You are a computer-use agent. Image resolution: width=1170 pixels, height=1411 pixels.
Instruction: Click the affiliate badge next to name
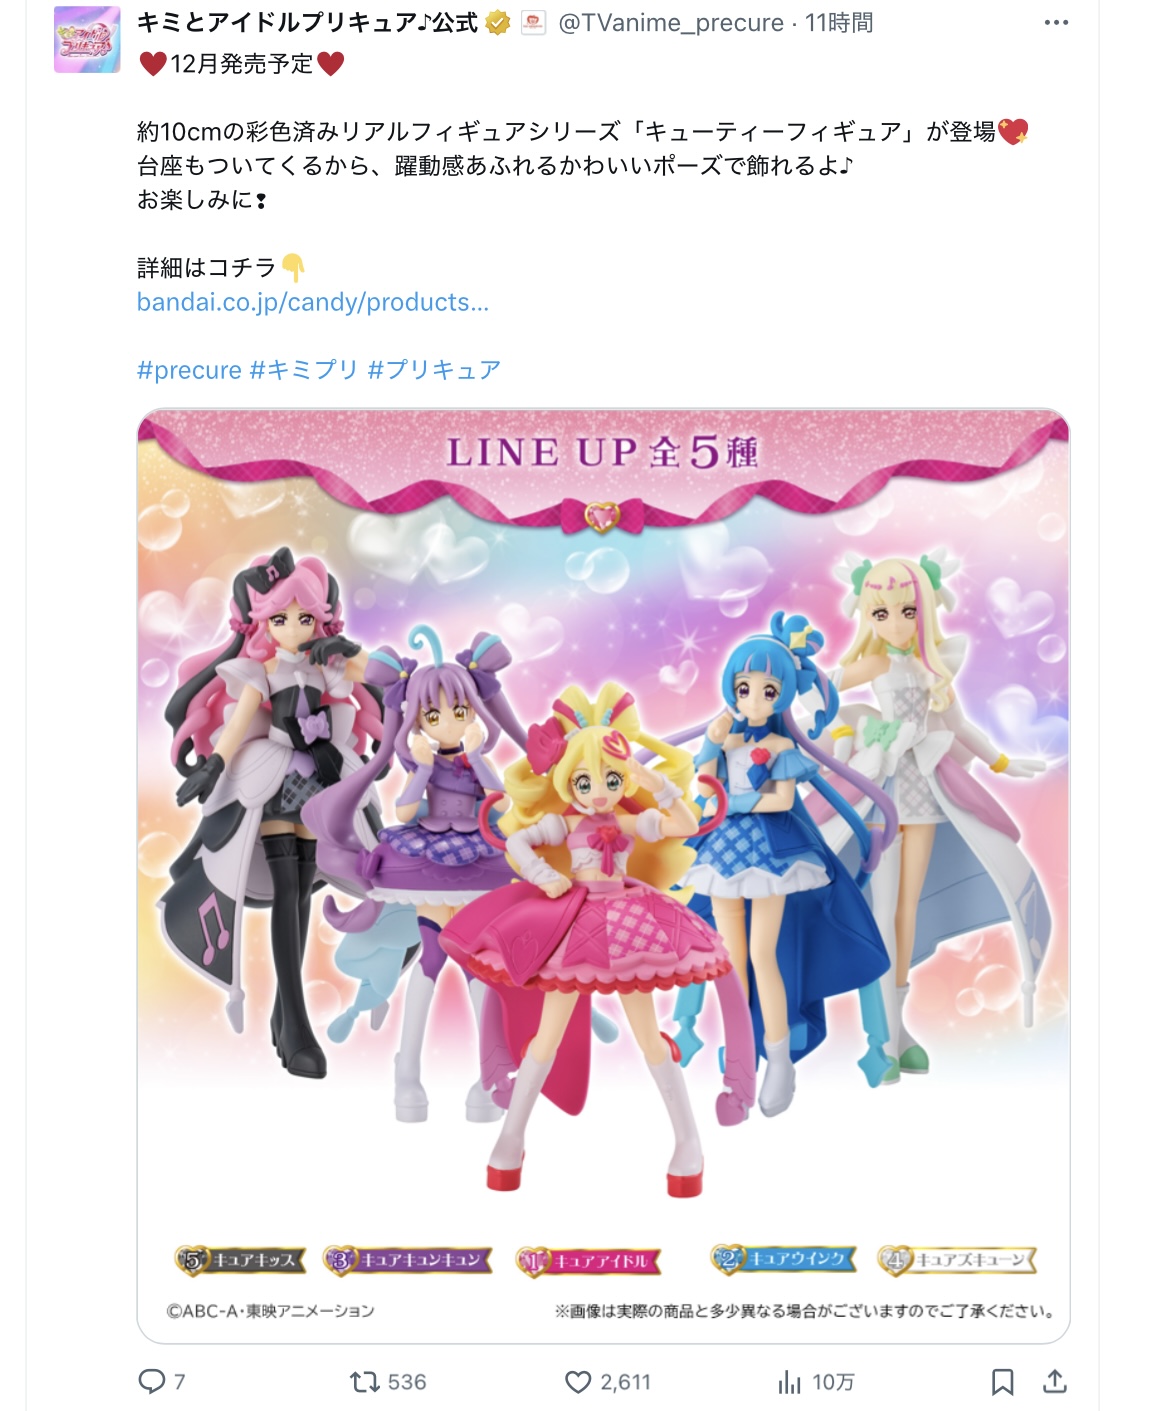click(x=534, y=23)
